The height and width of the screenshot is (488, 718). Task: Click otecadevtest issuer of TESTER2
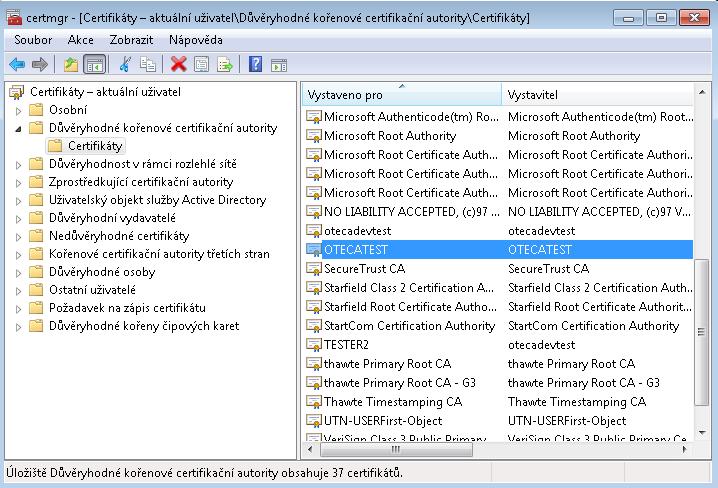tap(541, 345)
